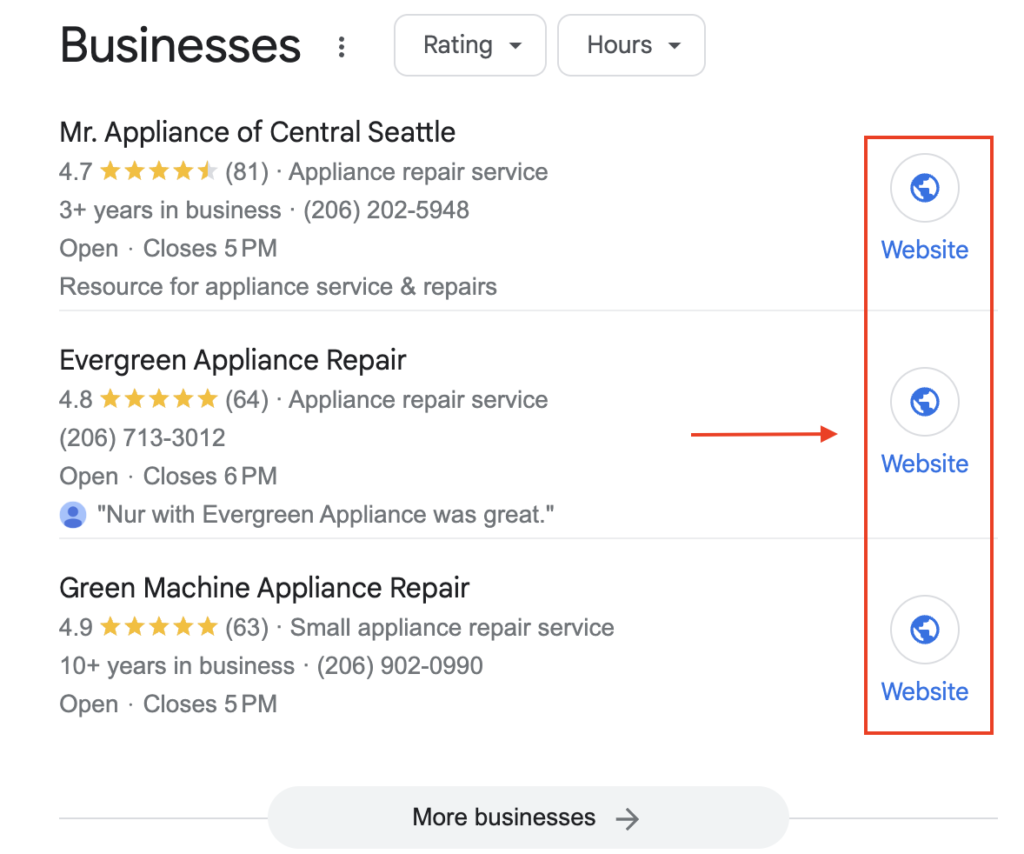Click the 4.9 star rating of Green Machine

(x=159, y=627)
